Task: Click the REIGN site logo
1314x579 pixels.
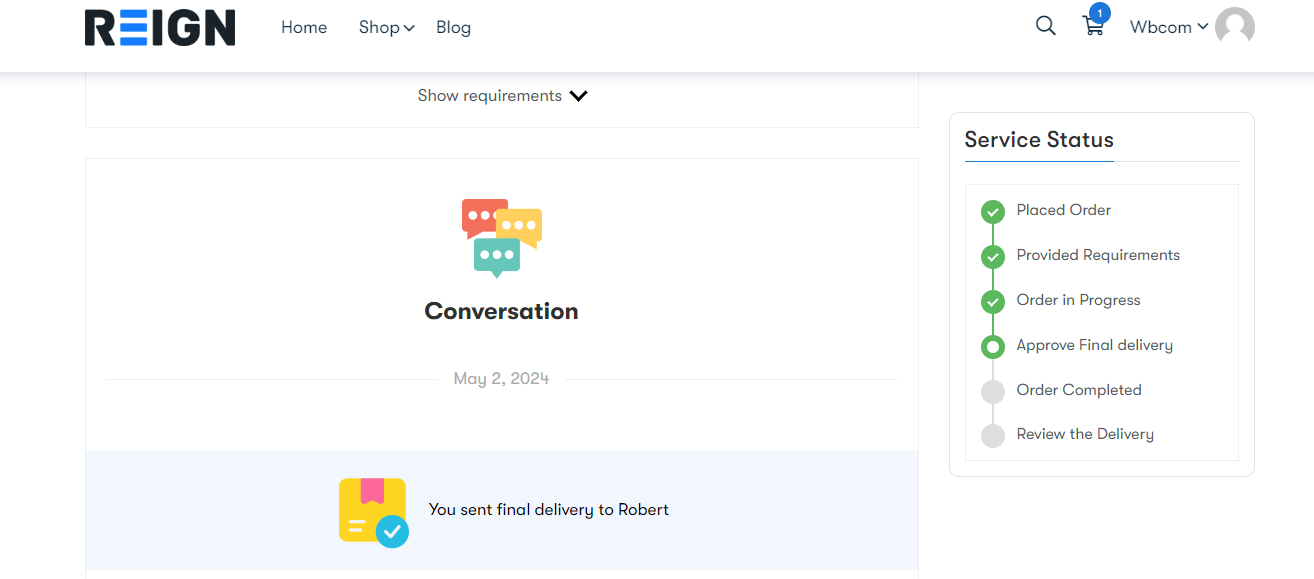Action: [x=160, y=28]
